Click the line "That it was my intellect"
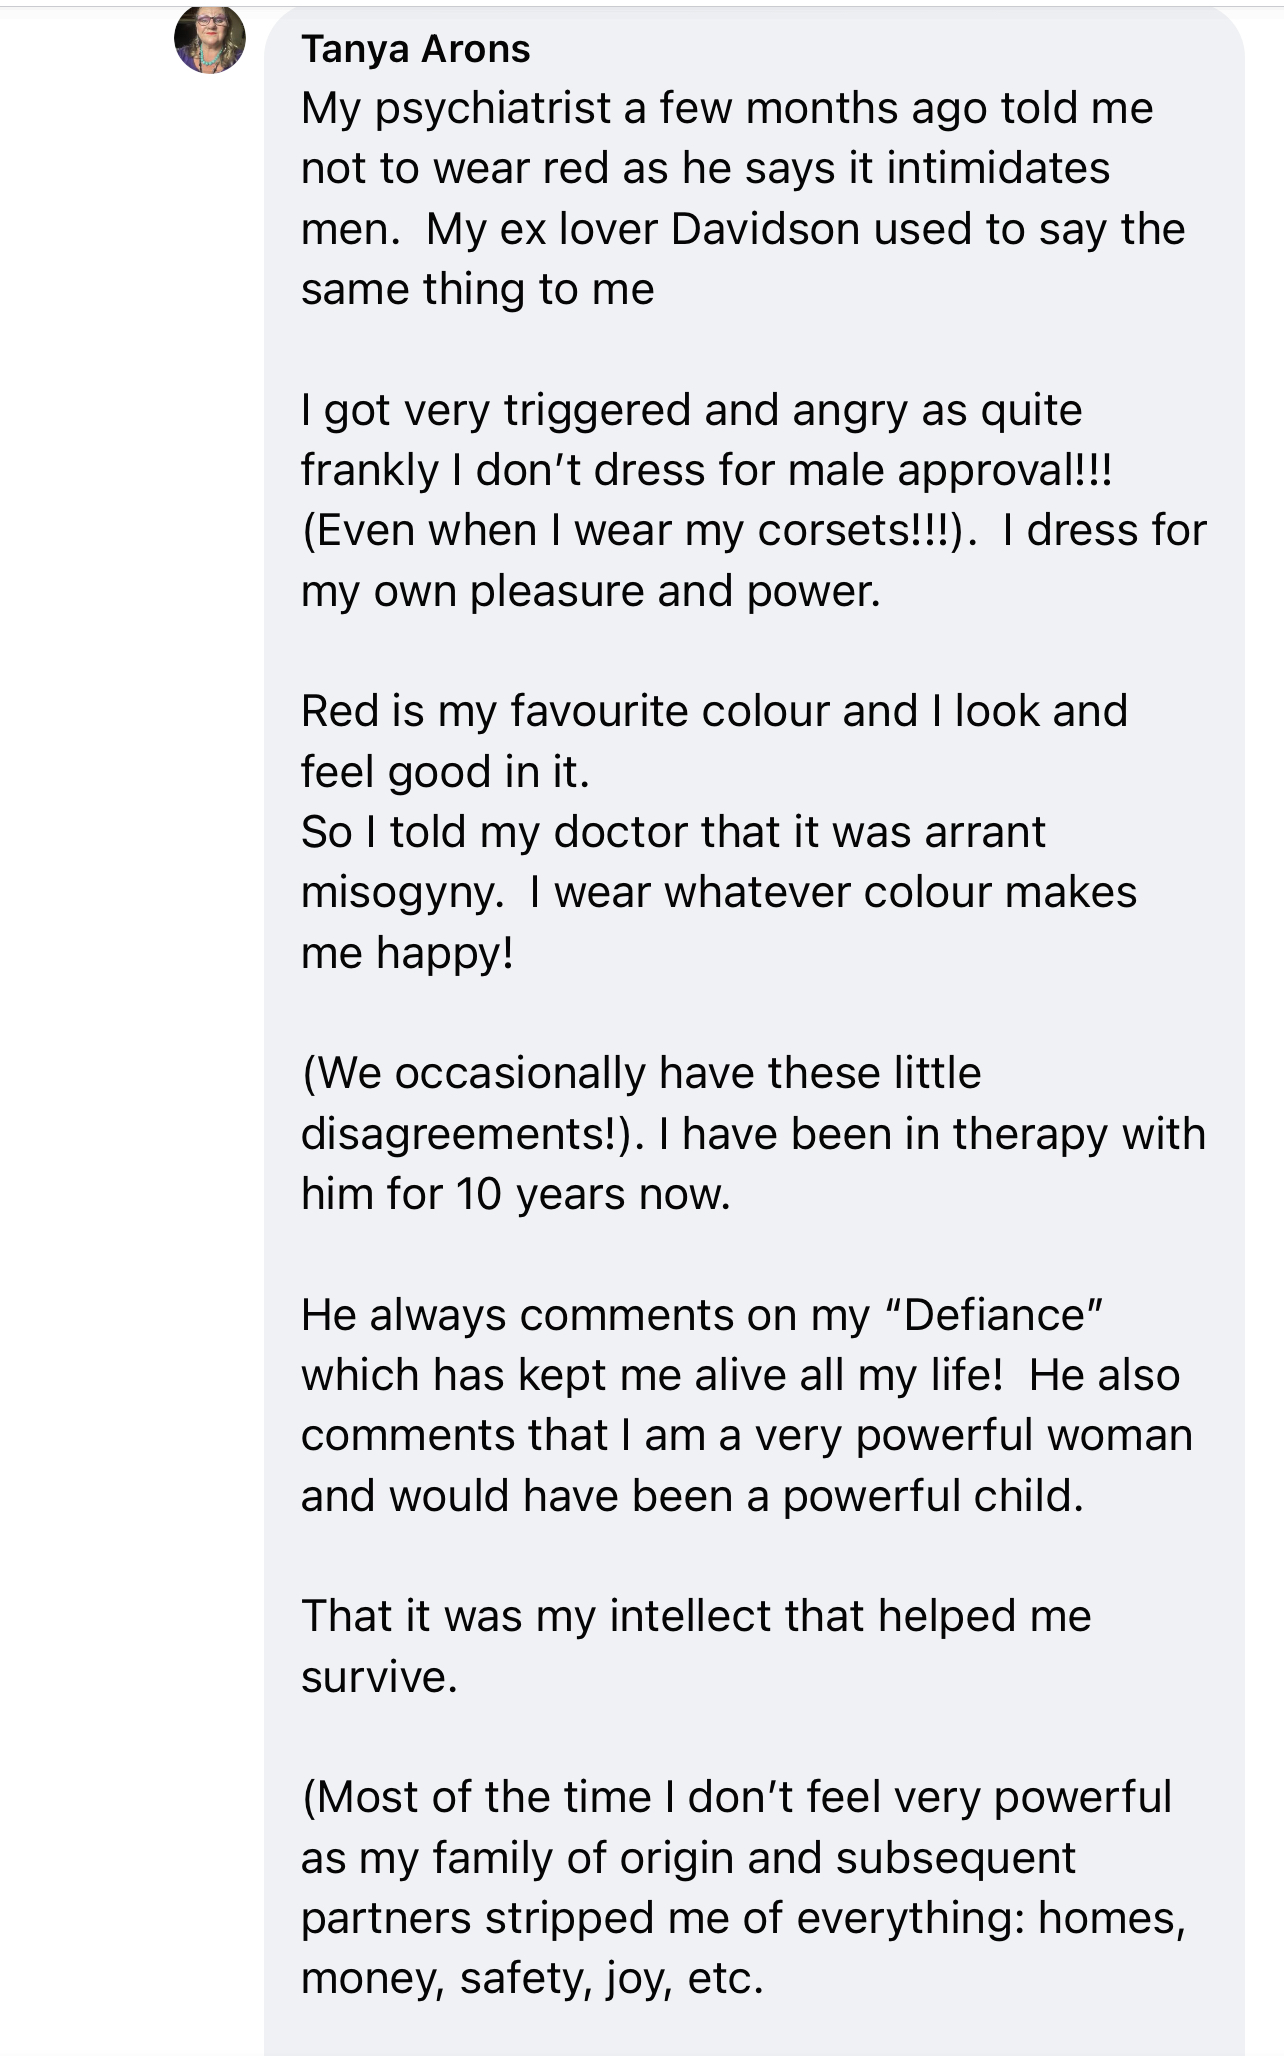Viewport: 1284px width, 2056px height. 696,1617
